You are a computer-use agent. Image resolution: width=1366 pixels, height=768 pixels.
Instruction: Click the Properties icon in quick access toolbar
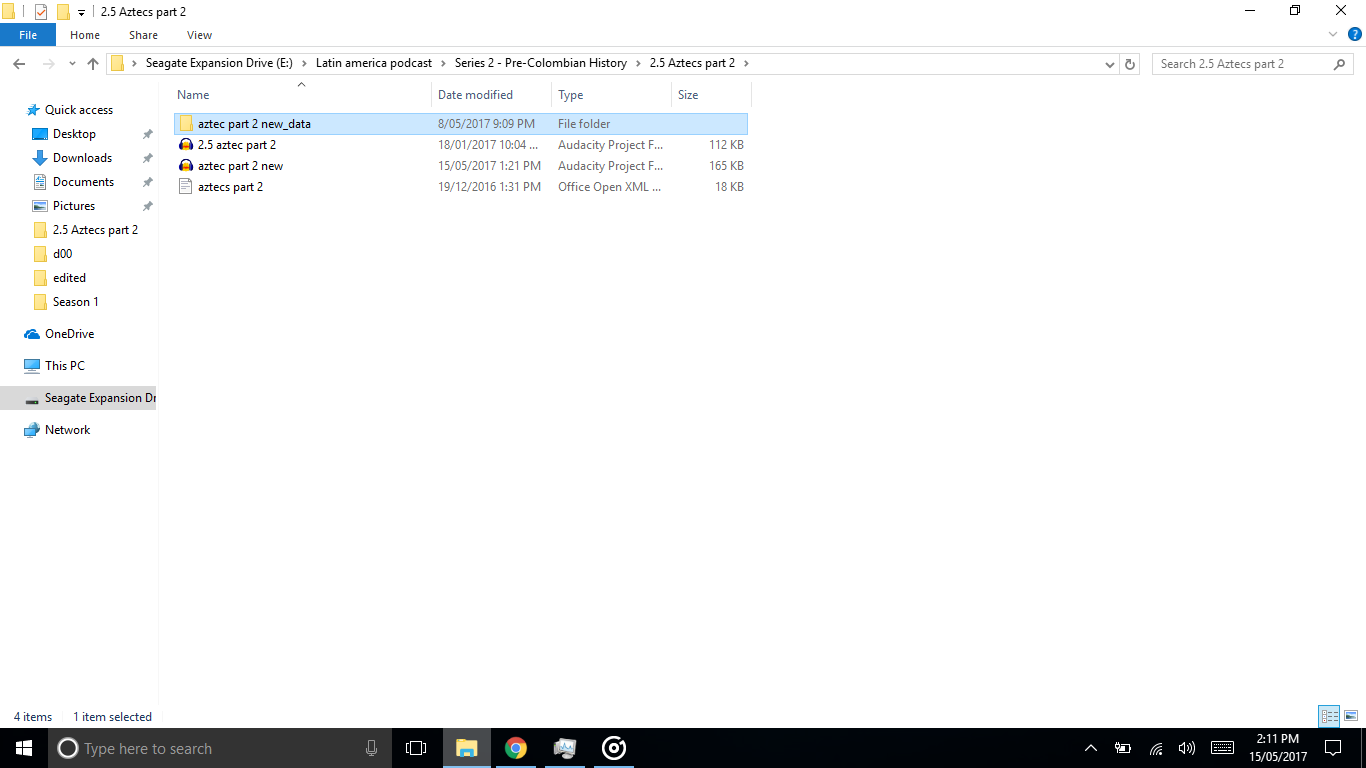(41, 12)
